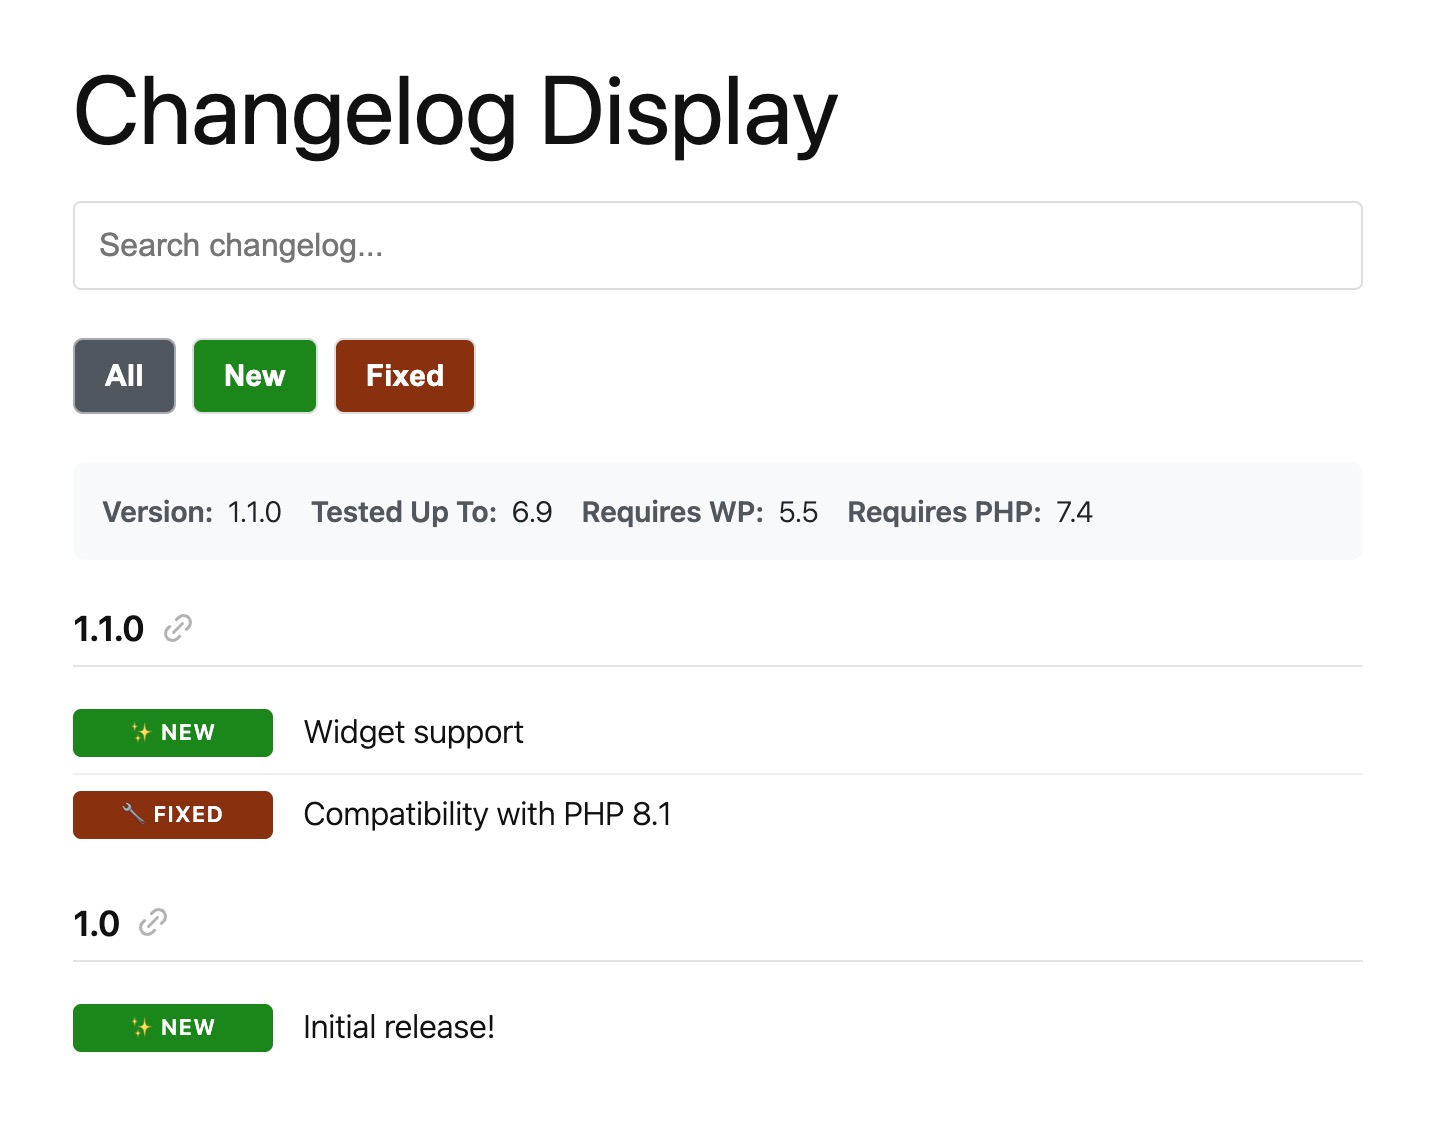The width and height of the screenshot is (1444, 1126).
Task: Click the sparkle icon on the Initial release NEW badge
Action: [139, 1026]
